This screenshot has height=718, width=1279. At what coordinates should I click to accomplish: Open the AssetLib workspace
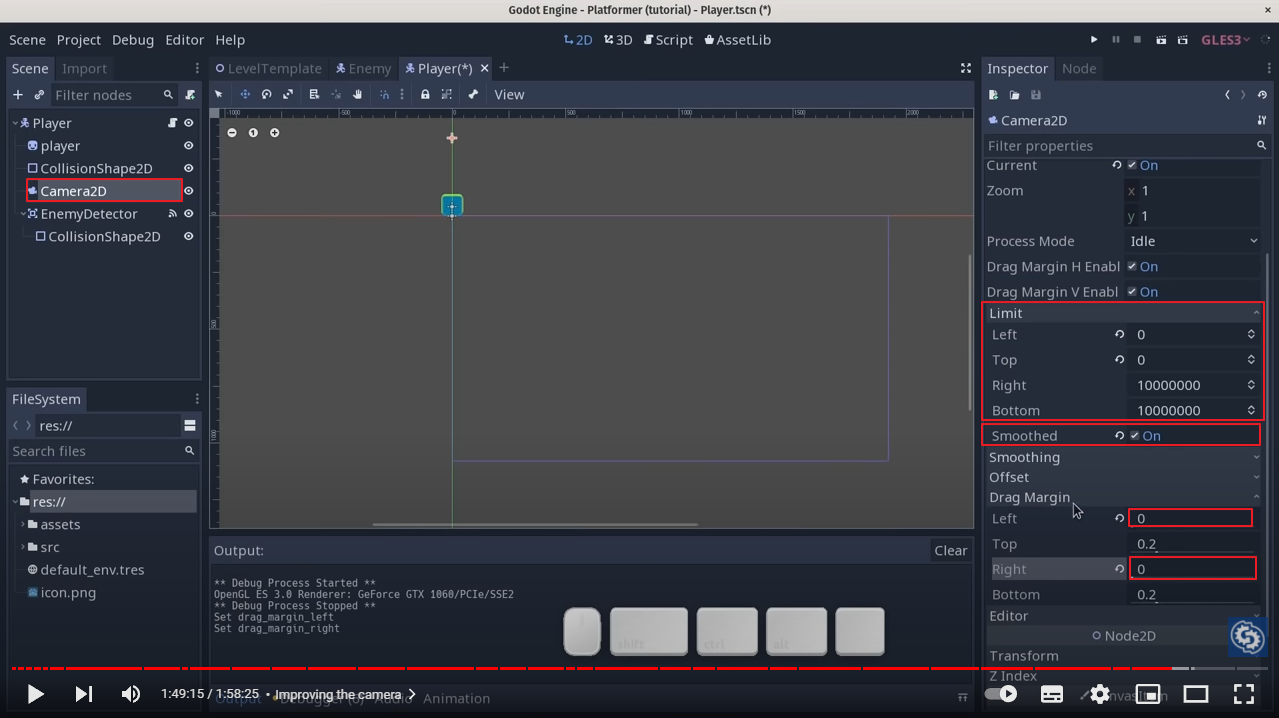(738, 40)
